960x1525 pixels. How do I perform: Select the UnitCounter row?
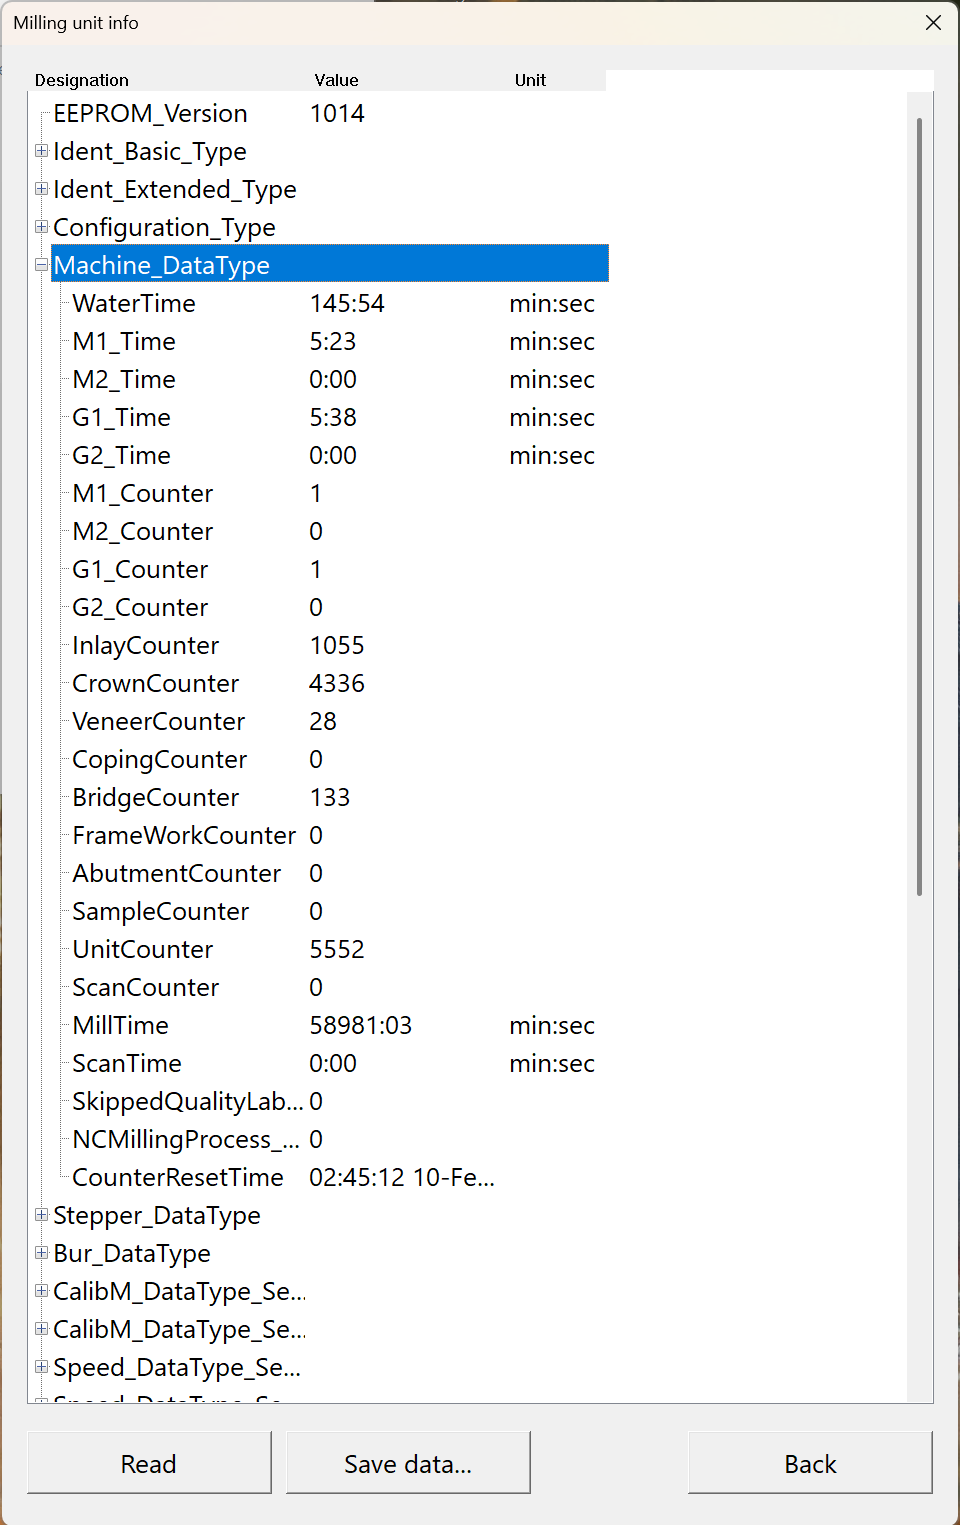[x=142, y=949]
